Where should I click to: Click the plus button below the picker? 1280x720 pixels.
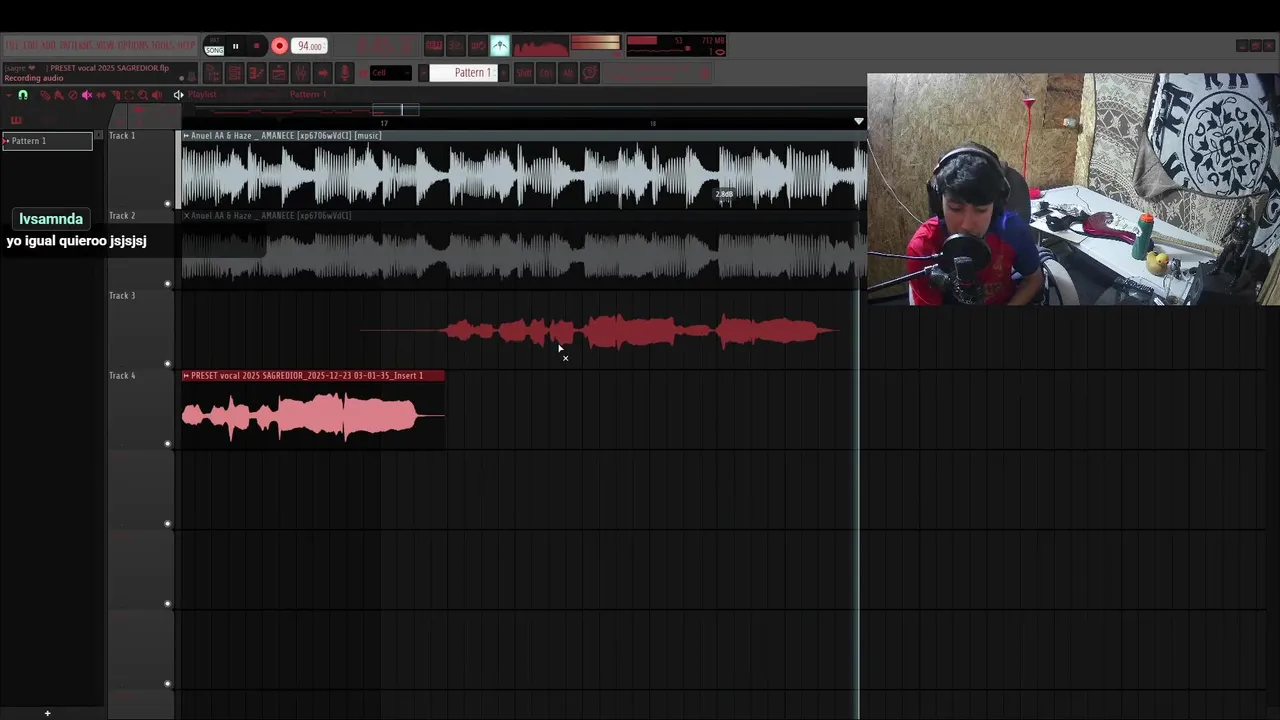tap(47, 713)
